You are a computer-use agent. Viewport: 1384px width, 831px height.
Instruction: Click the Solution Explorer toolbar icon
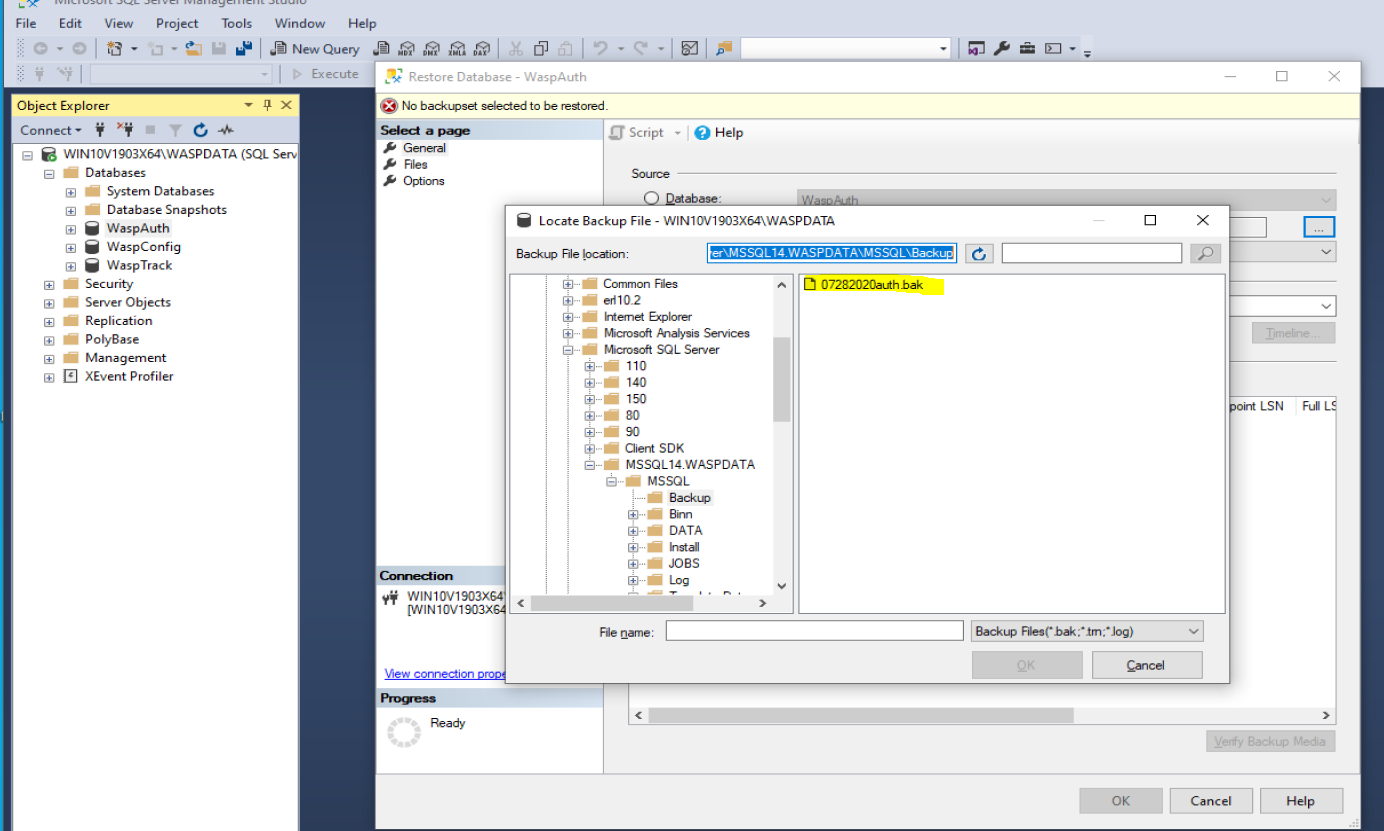click(x=976, y=49)
